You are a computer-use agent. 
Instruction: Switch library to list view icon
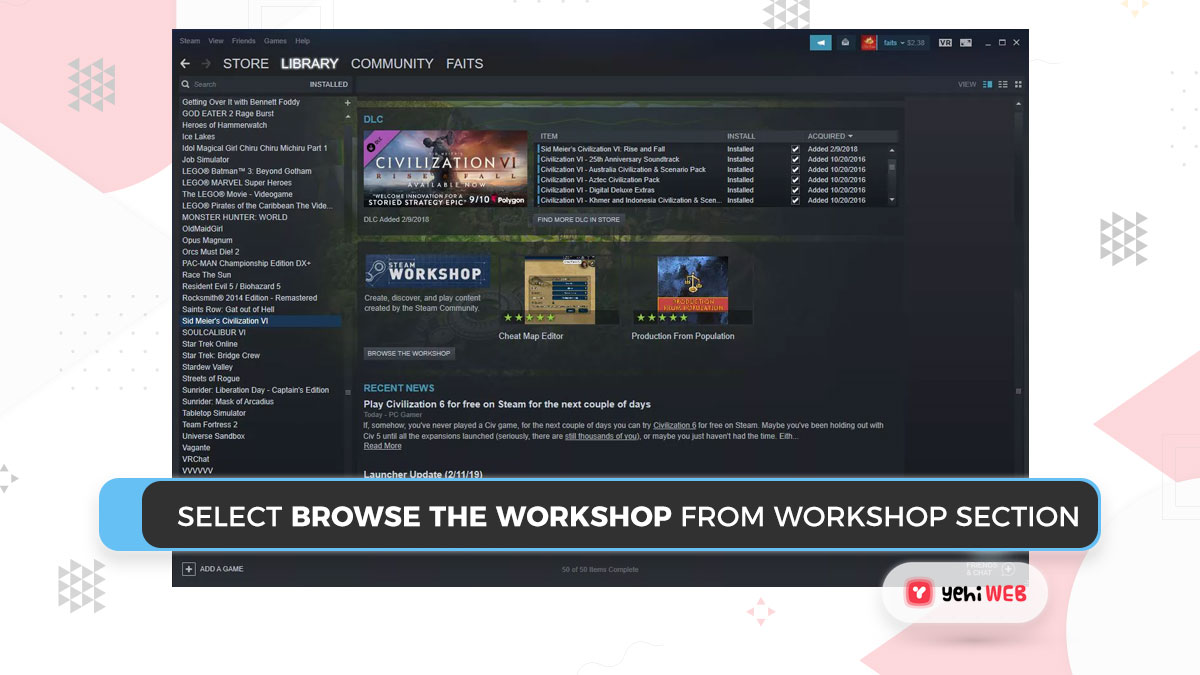pyautogui.click(x=1002, y=84)
